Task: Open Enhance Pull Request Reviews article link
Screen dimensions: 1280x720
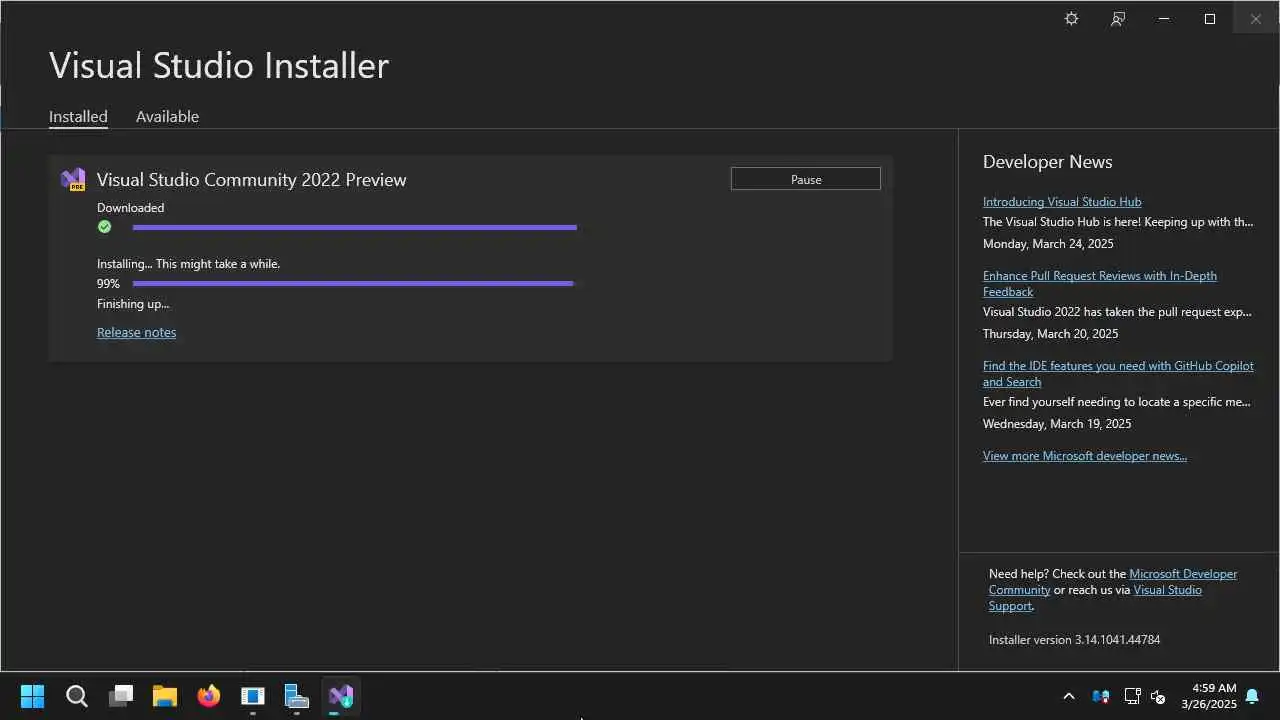Action: (1100, 283)
